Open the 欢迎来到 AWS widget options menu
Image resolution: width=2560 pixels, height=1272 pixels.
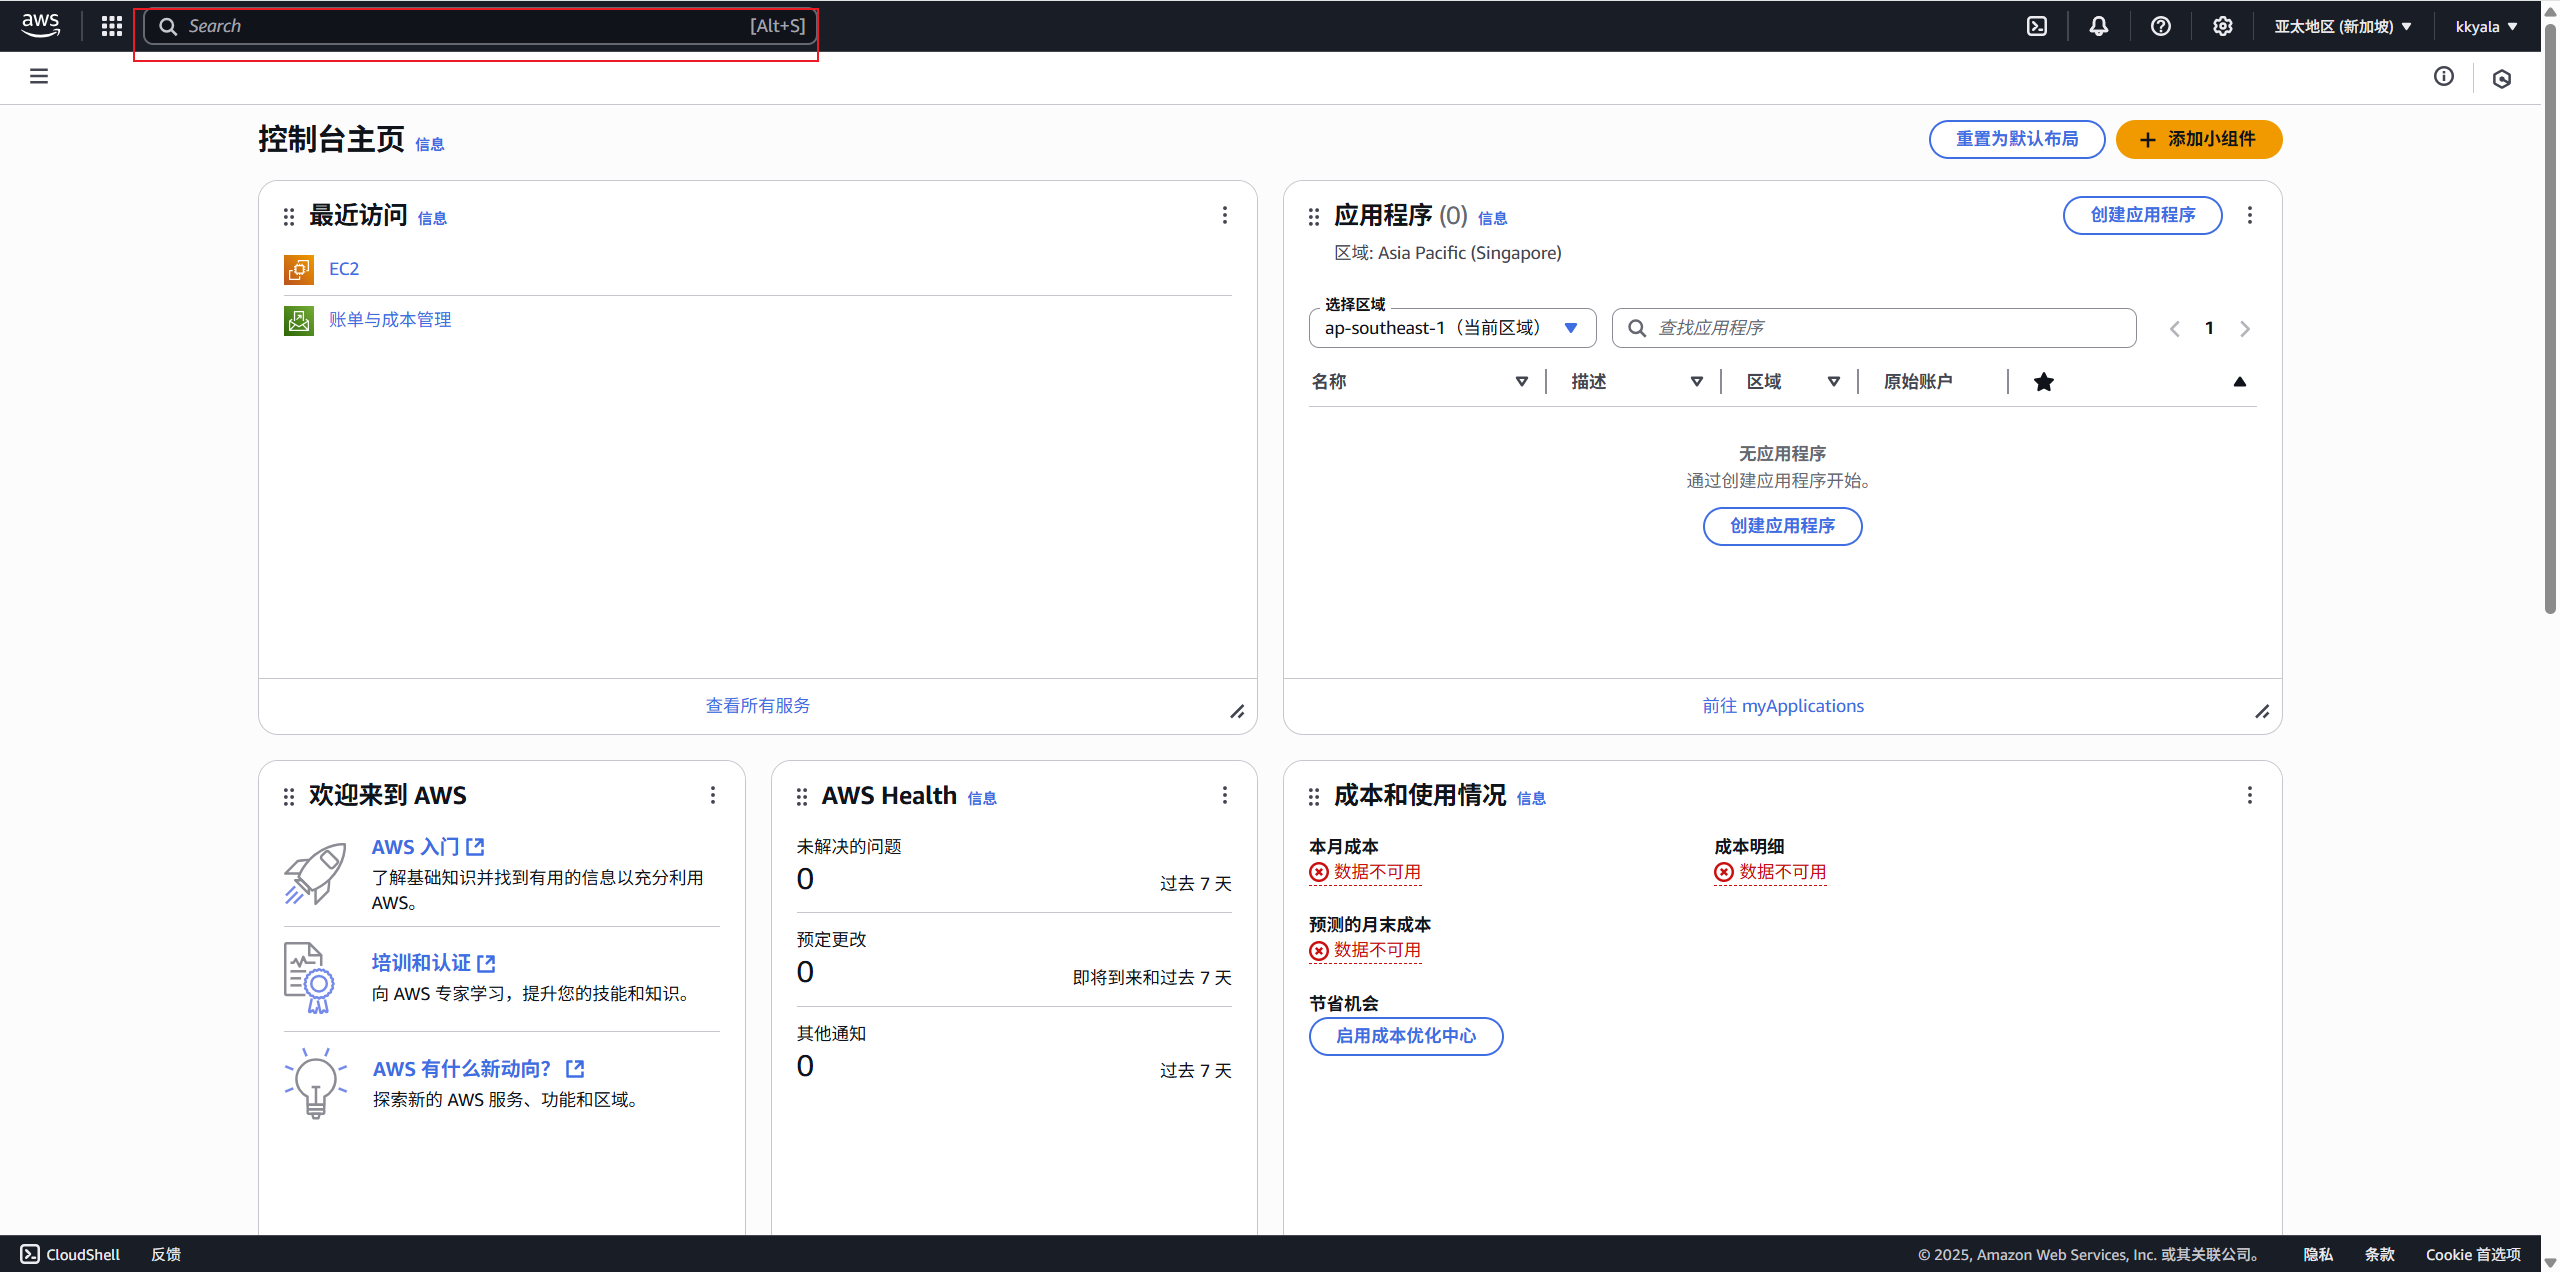click(713, 795)
